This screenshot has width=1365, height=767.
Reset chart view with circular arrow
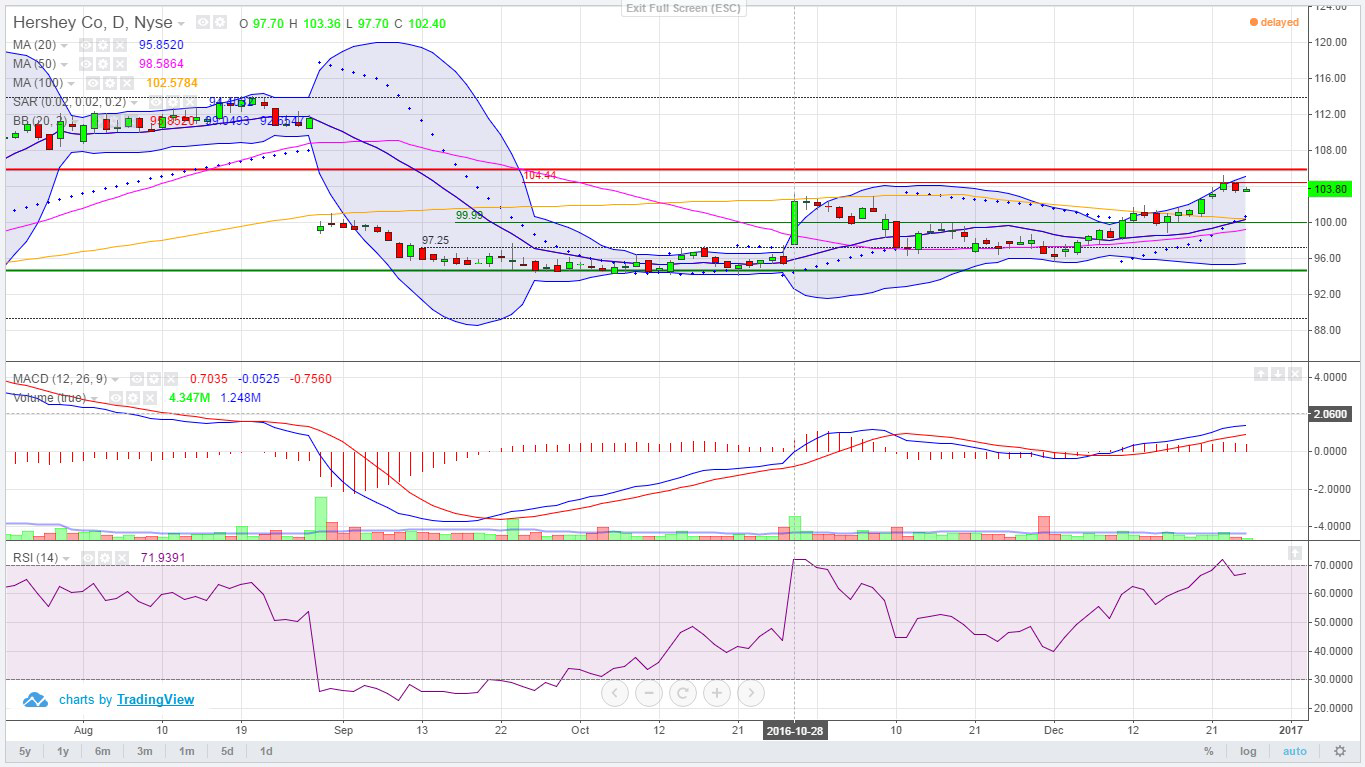[x=683, y=692]
